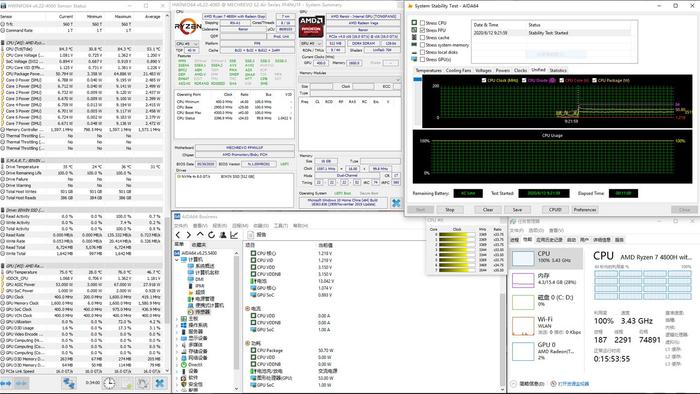Viewport: 700px width, 394px height.
Task: Expand 主板 motherboard node in AIDA64 tree
Action: 177,319
